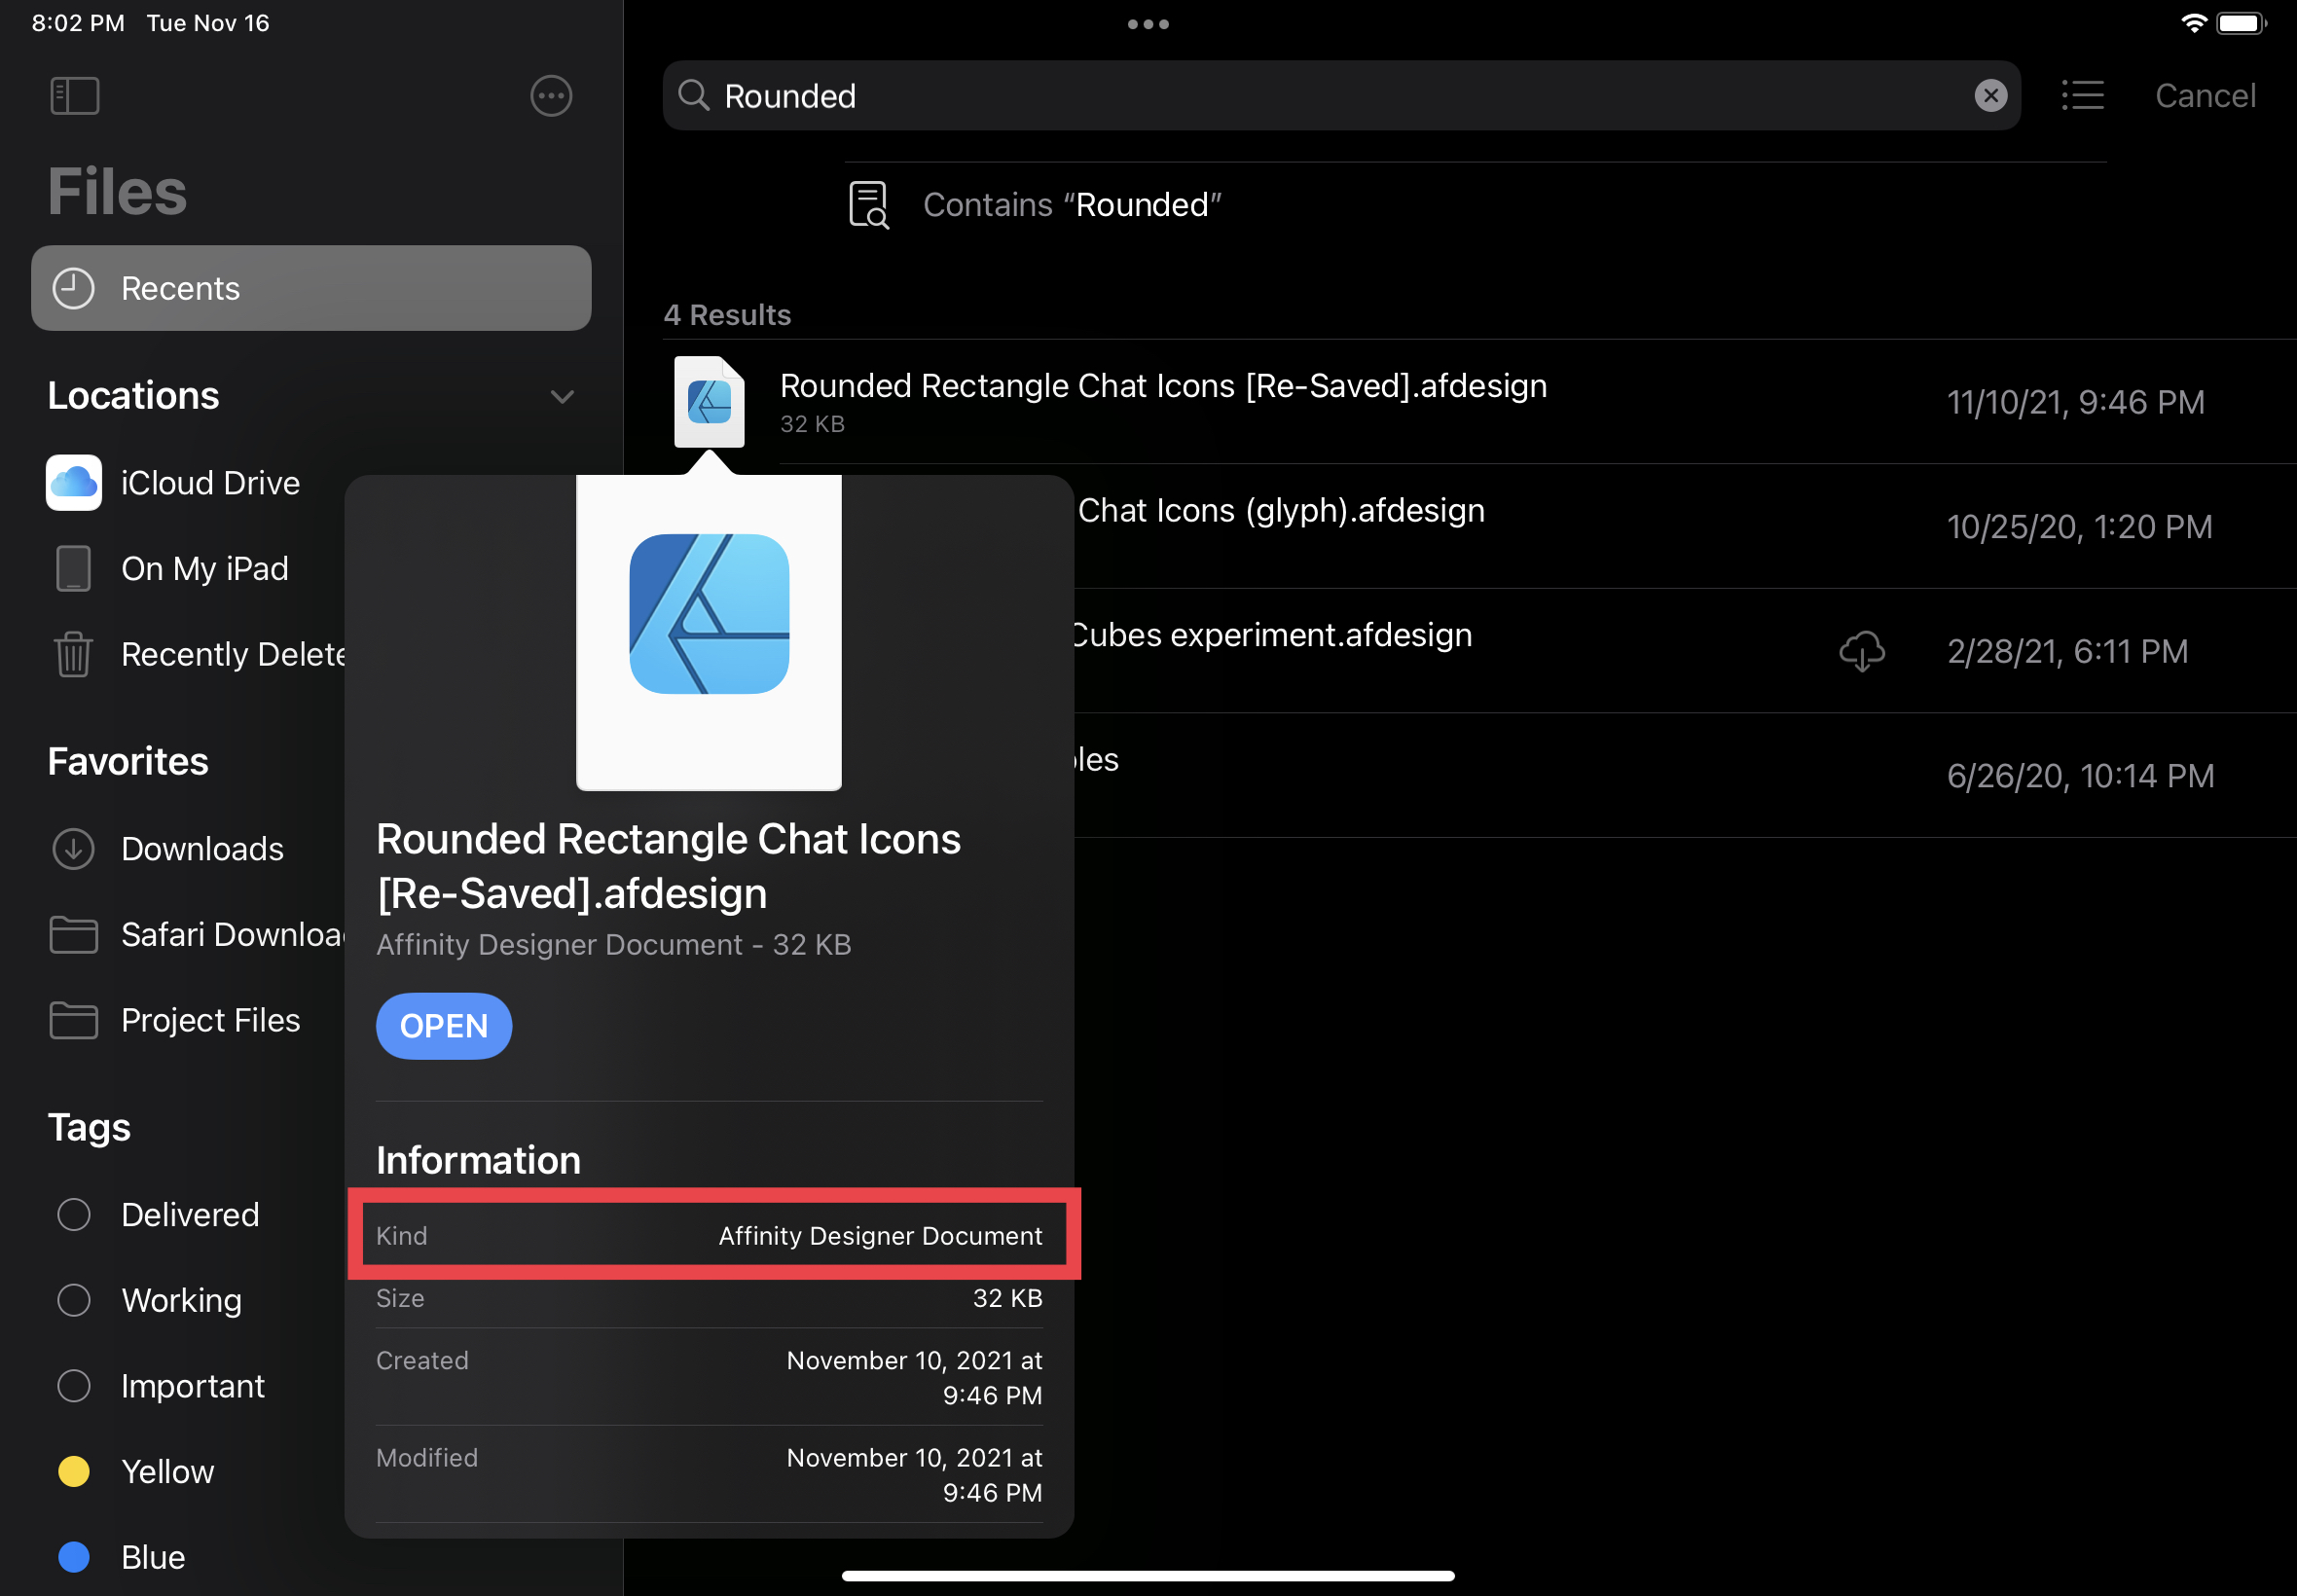The width and height of the screenshot is (2297, 1596).
Task: Open the multitasking three-dot menu at top
Action: coord(1148,24)
